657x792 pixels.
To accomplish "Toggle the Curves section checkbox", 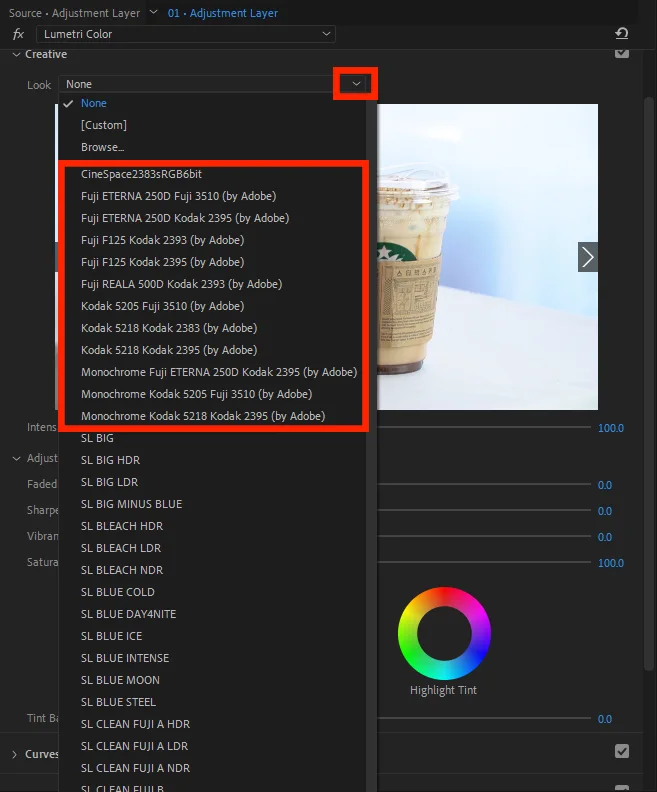I will (x=622, y=751).
